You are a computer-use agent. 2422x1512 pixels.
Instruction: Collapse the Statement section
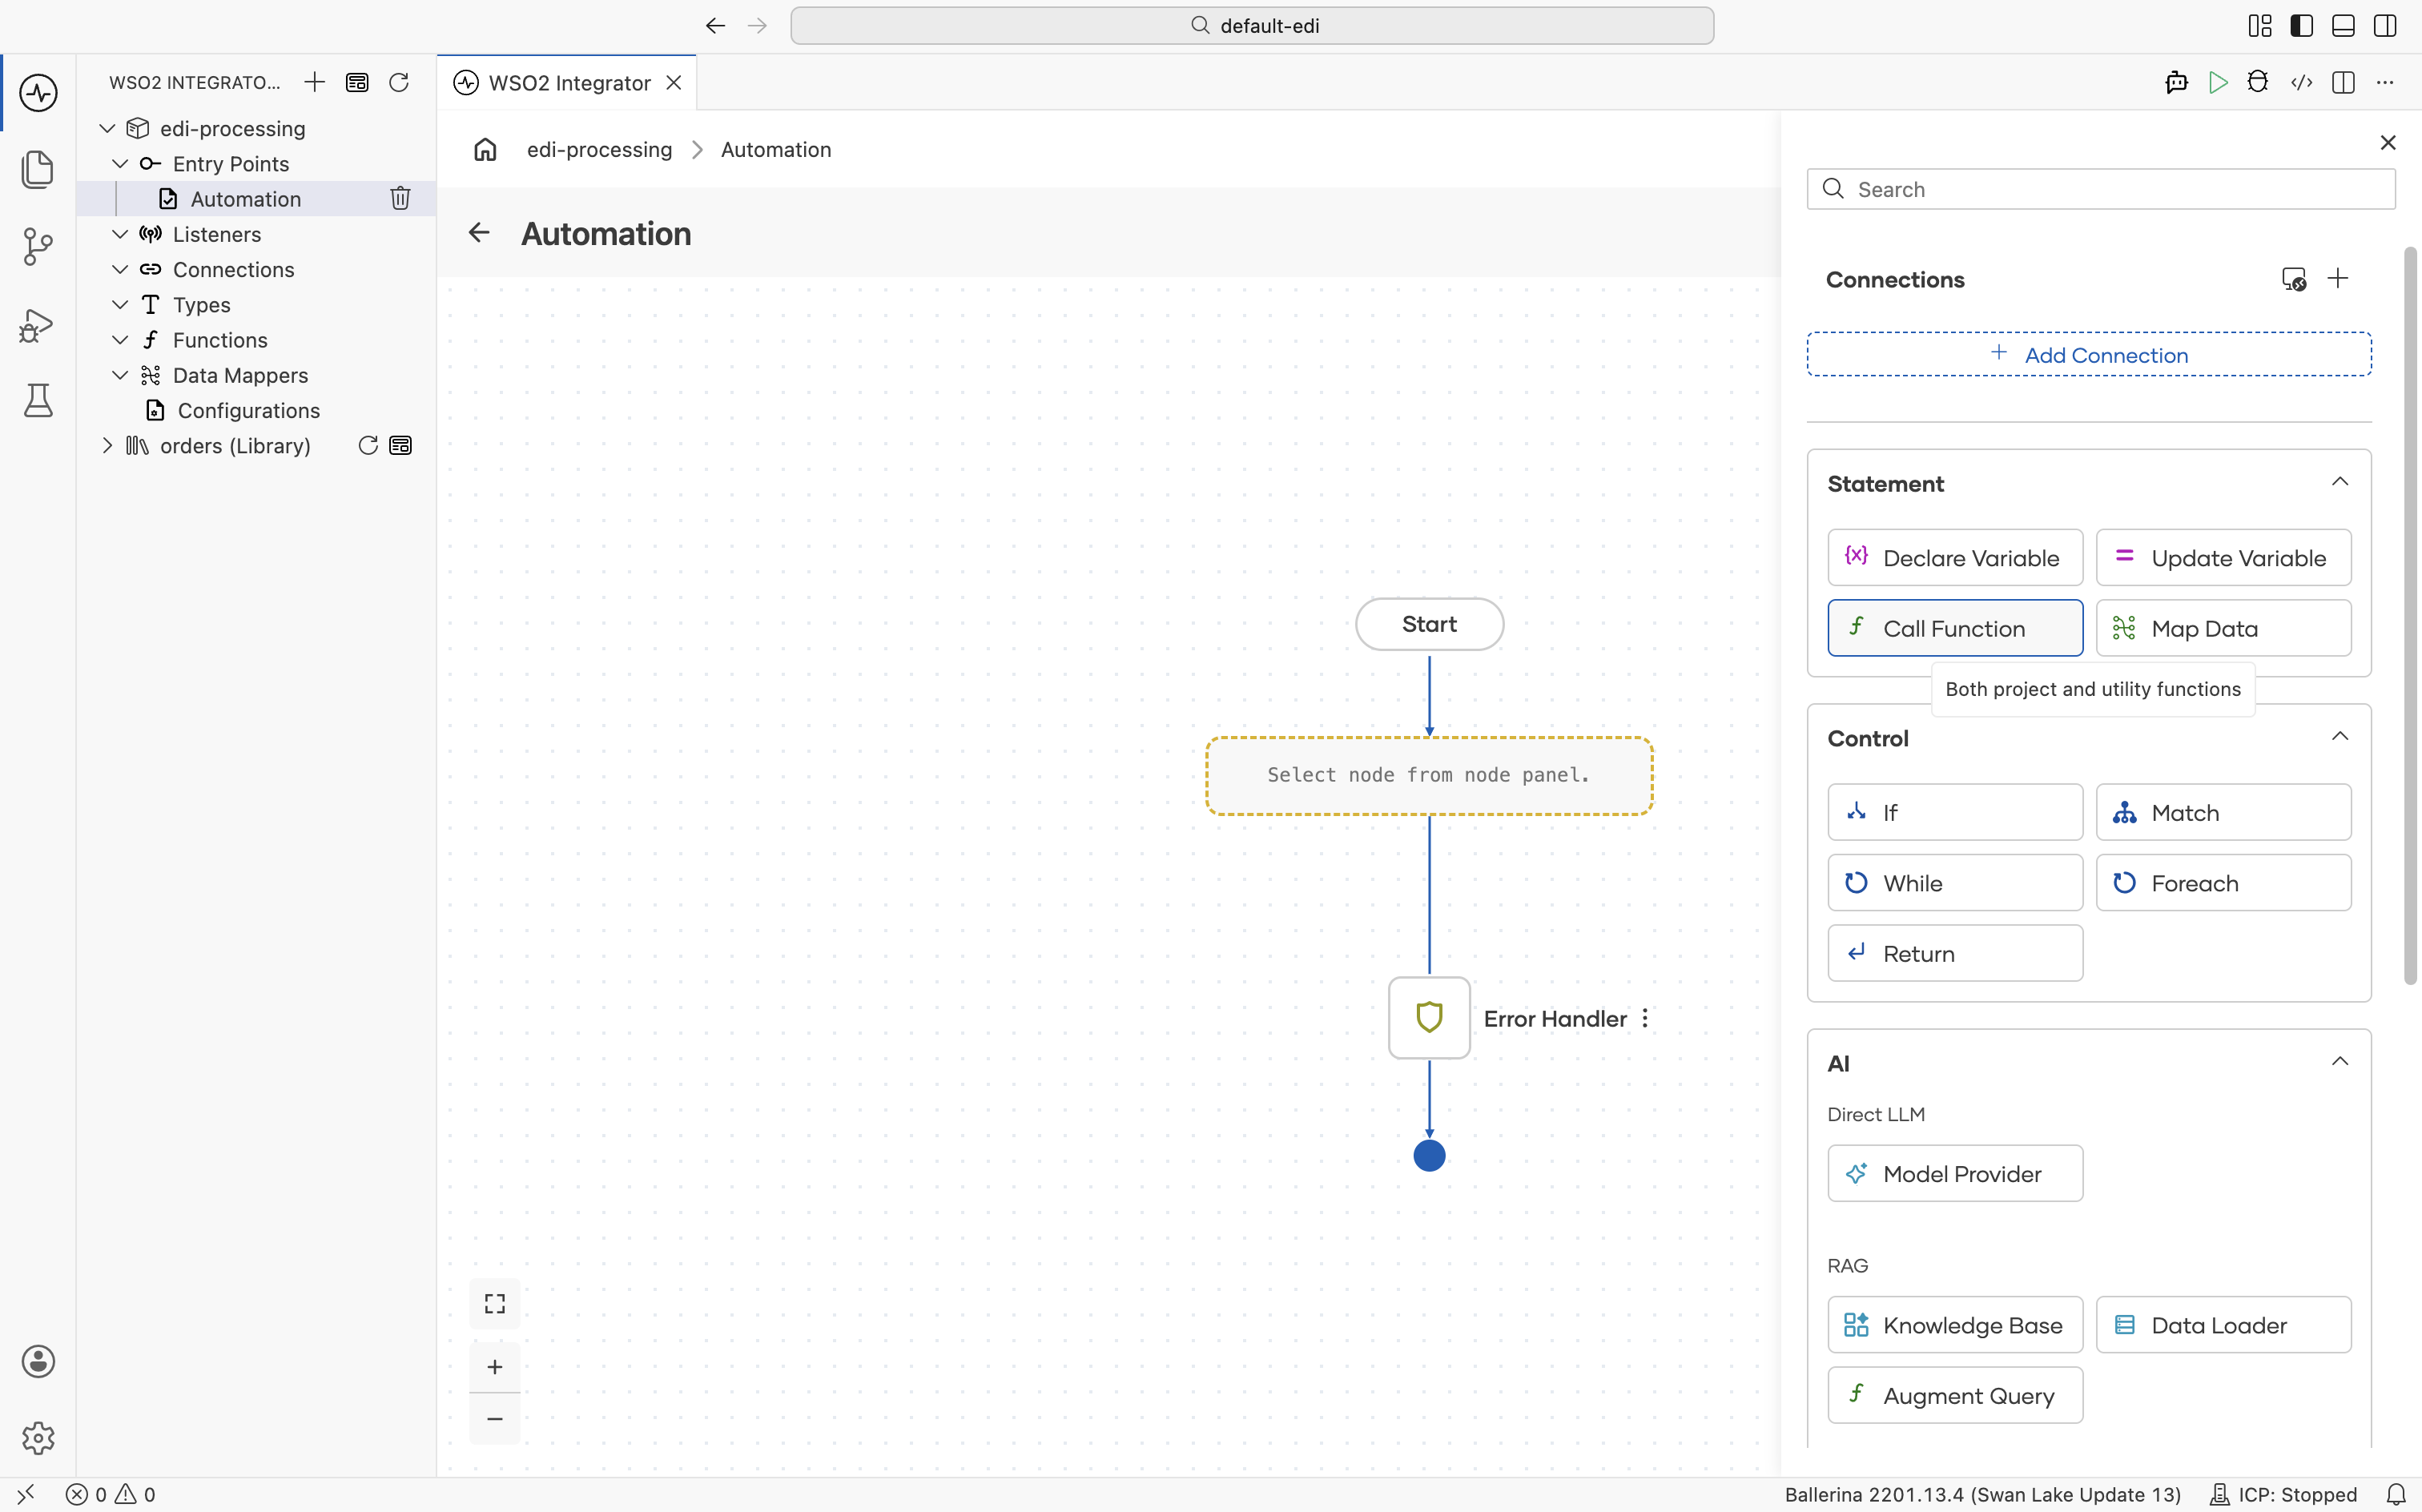coord(2340,482)
